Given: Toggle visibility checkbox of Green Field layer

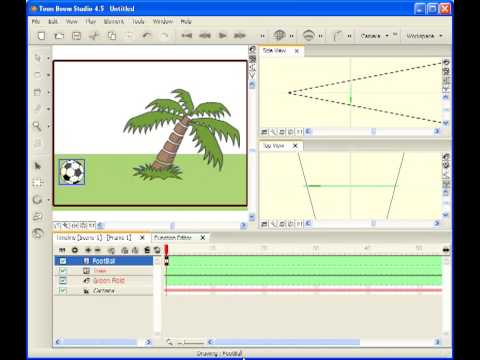Looking at the screenshot, I should (x=63, y=281).
